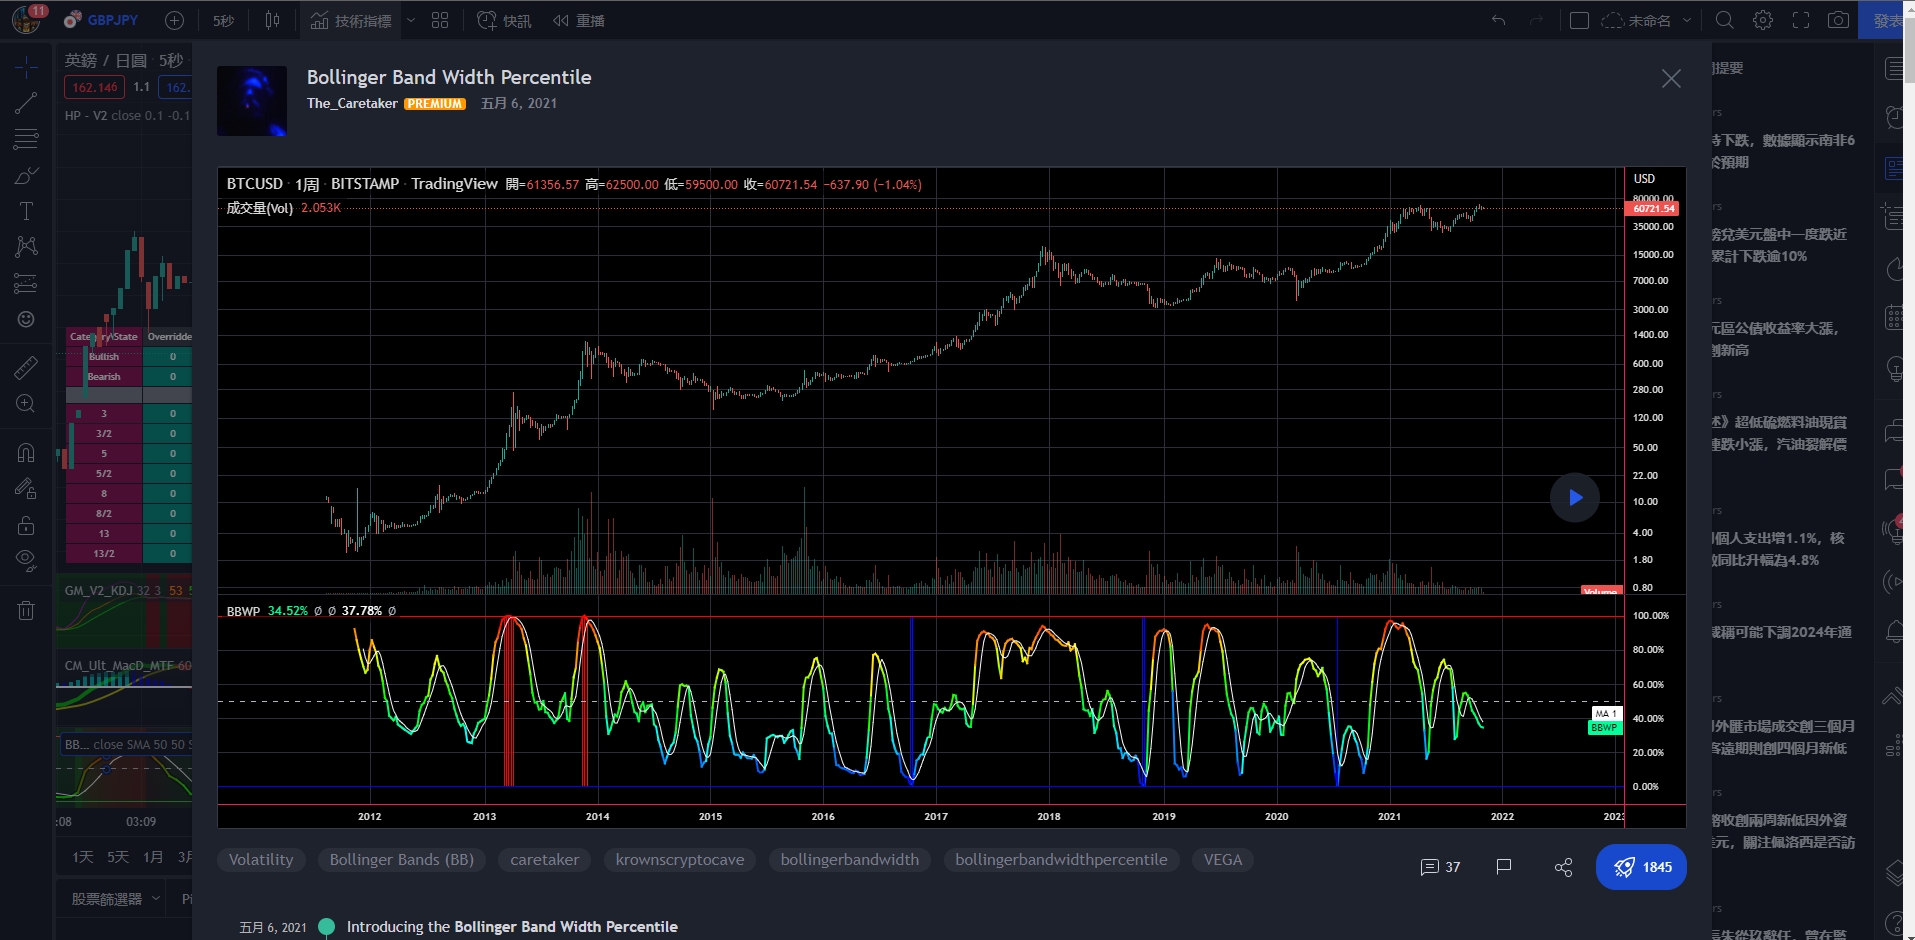View the 37 comments
The height and width of the screenshot is (940, 1915).
tap(1440, 867)
